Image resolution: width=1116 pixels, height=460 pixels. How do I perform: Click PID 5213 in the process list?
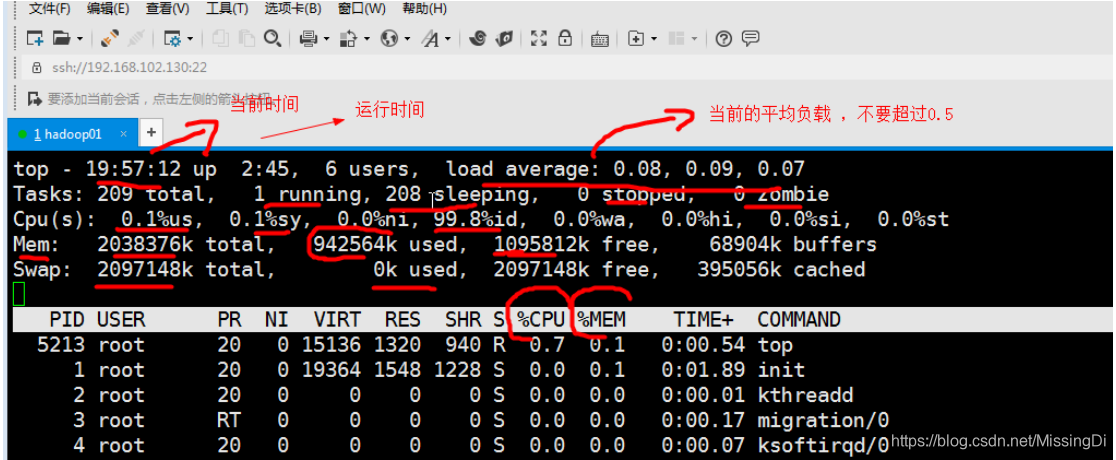pos(61,345)
